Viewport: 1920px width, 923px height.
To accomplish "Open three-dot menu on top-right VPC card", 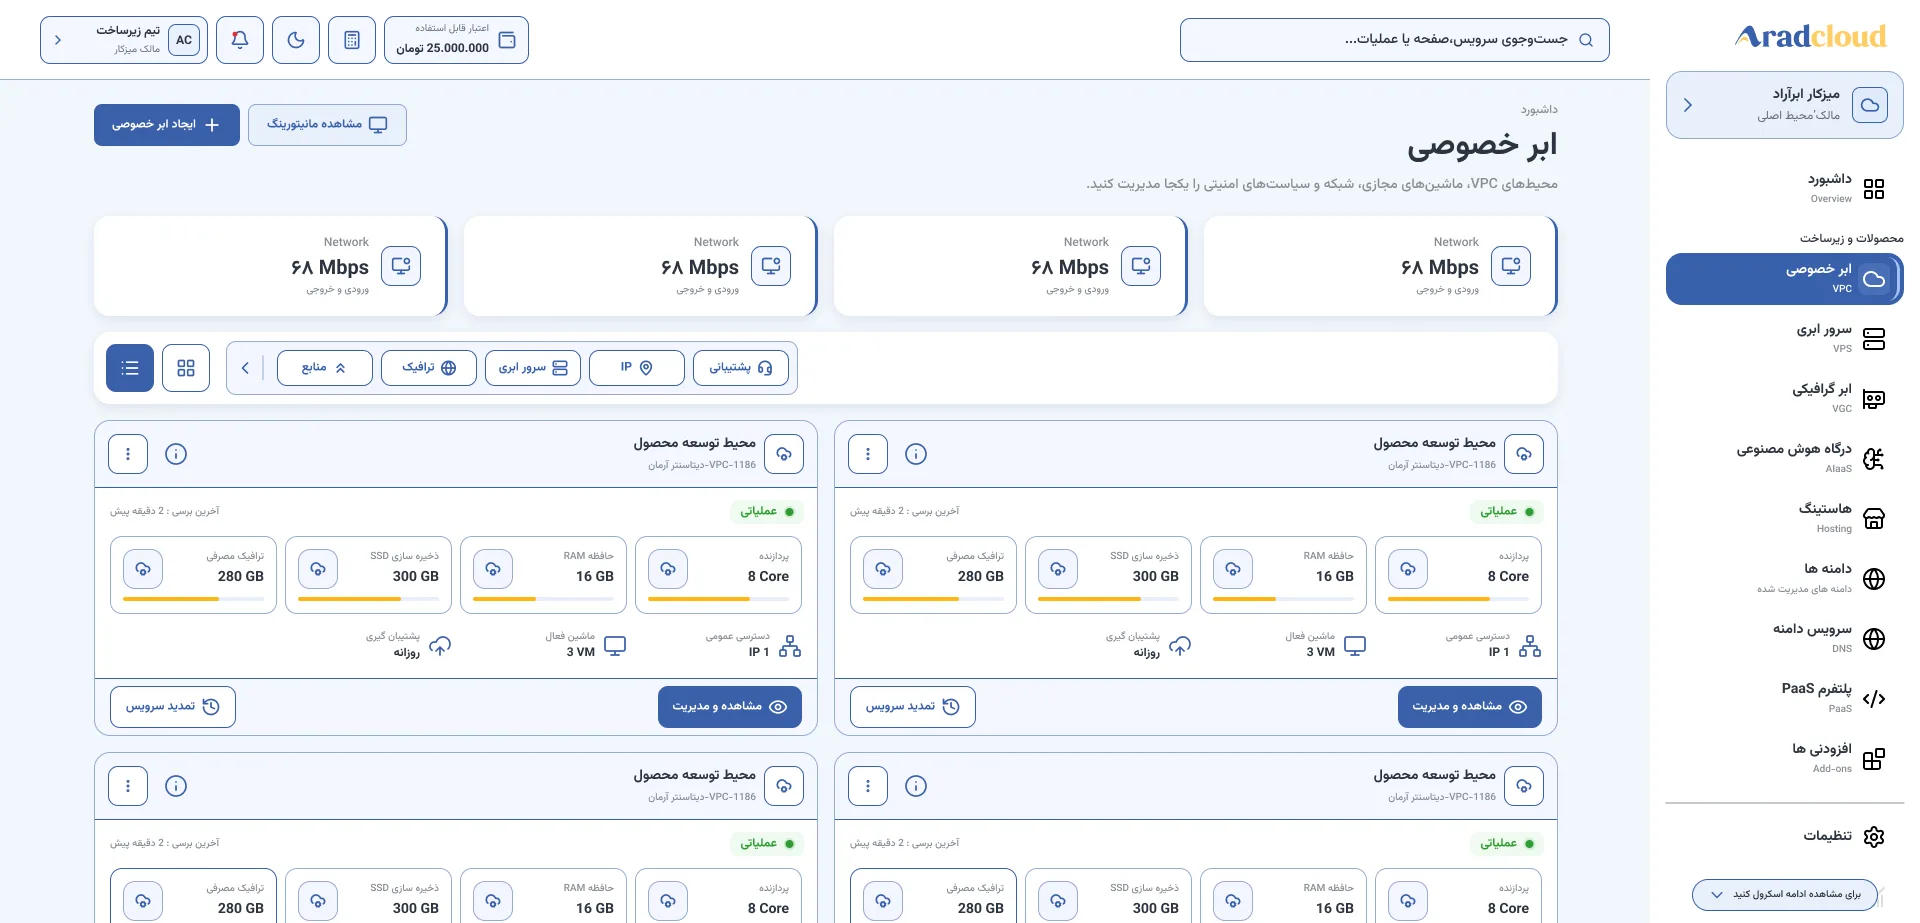I will [868, 454].
